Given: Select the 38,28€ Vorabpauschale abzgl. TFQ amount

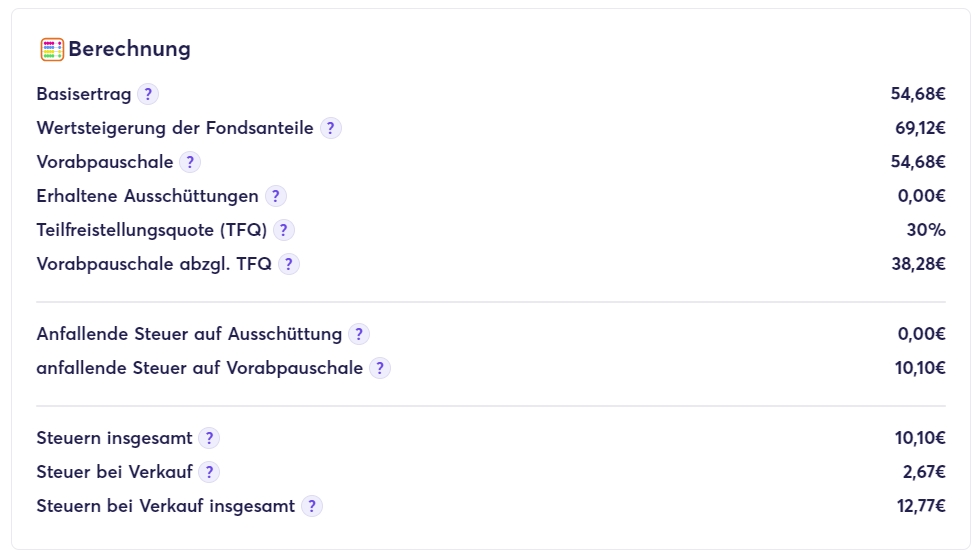Looking at the screenshot, I should click(x=918, y=264).
